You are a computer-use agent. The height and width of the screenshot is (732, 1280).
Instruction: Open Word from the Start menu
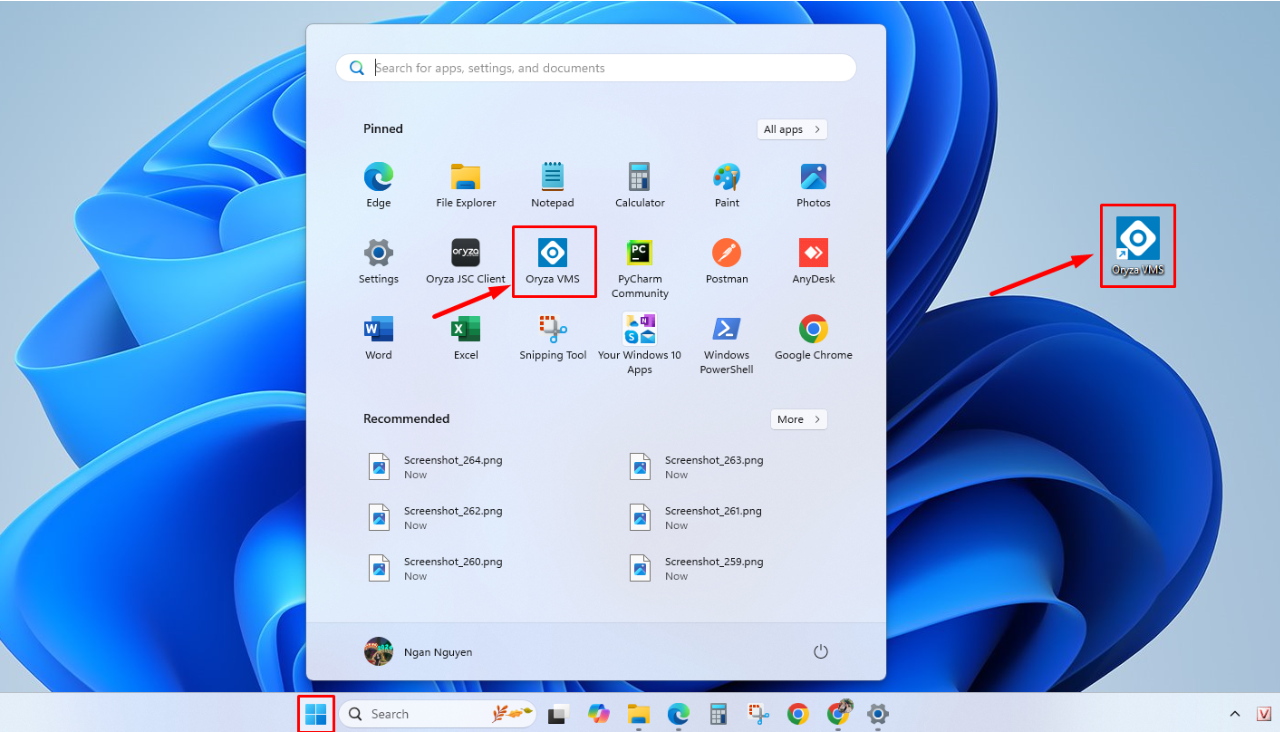[x=378, y=337]
